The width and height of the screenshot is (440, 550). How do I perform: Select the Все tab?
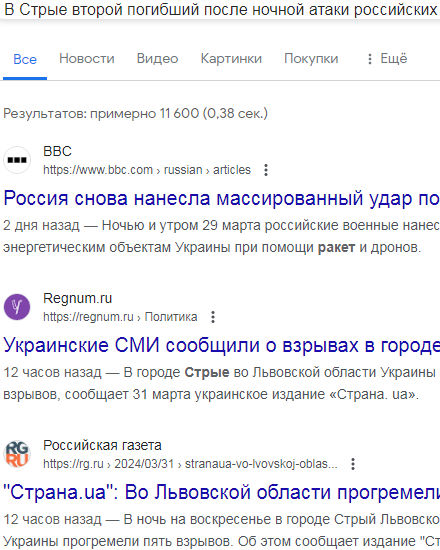tap(25, 59)
